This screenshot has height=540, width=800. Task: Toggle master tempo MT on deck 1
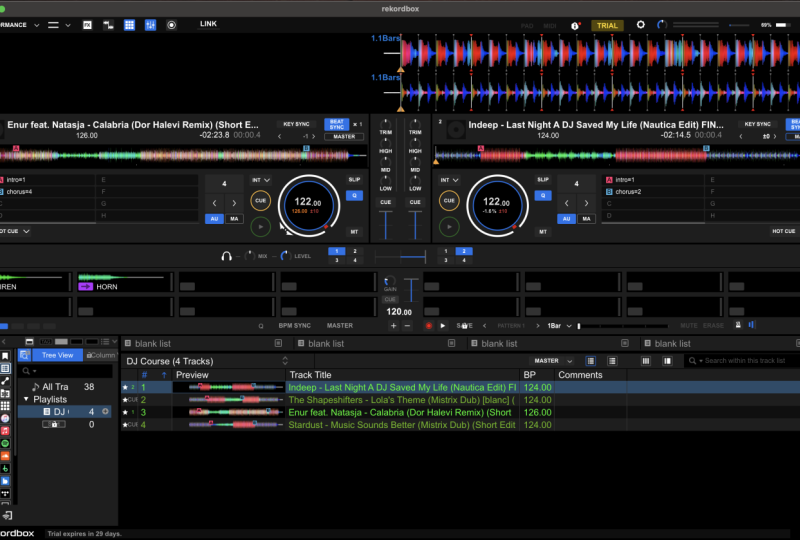[x=354, y=232]
